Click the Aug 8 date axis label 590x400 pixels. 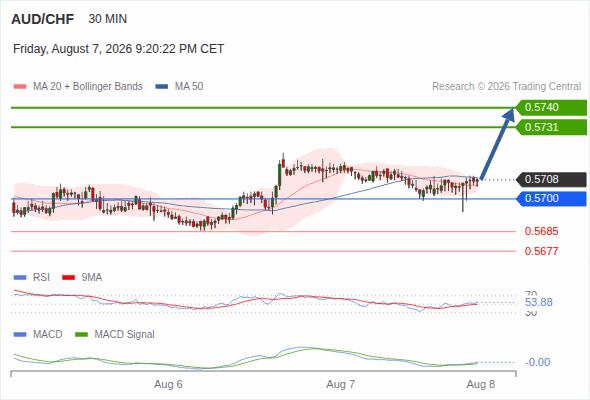pyautogui.click(x=481, y=385)
